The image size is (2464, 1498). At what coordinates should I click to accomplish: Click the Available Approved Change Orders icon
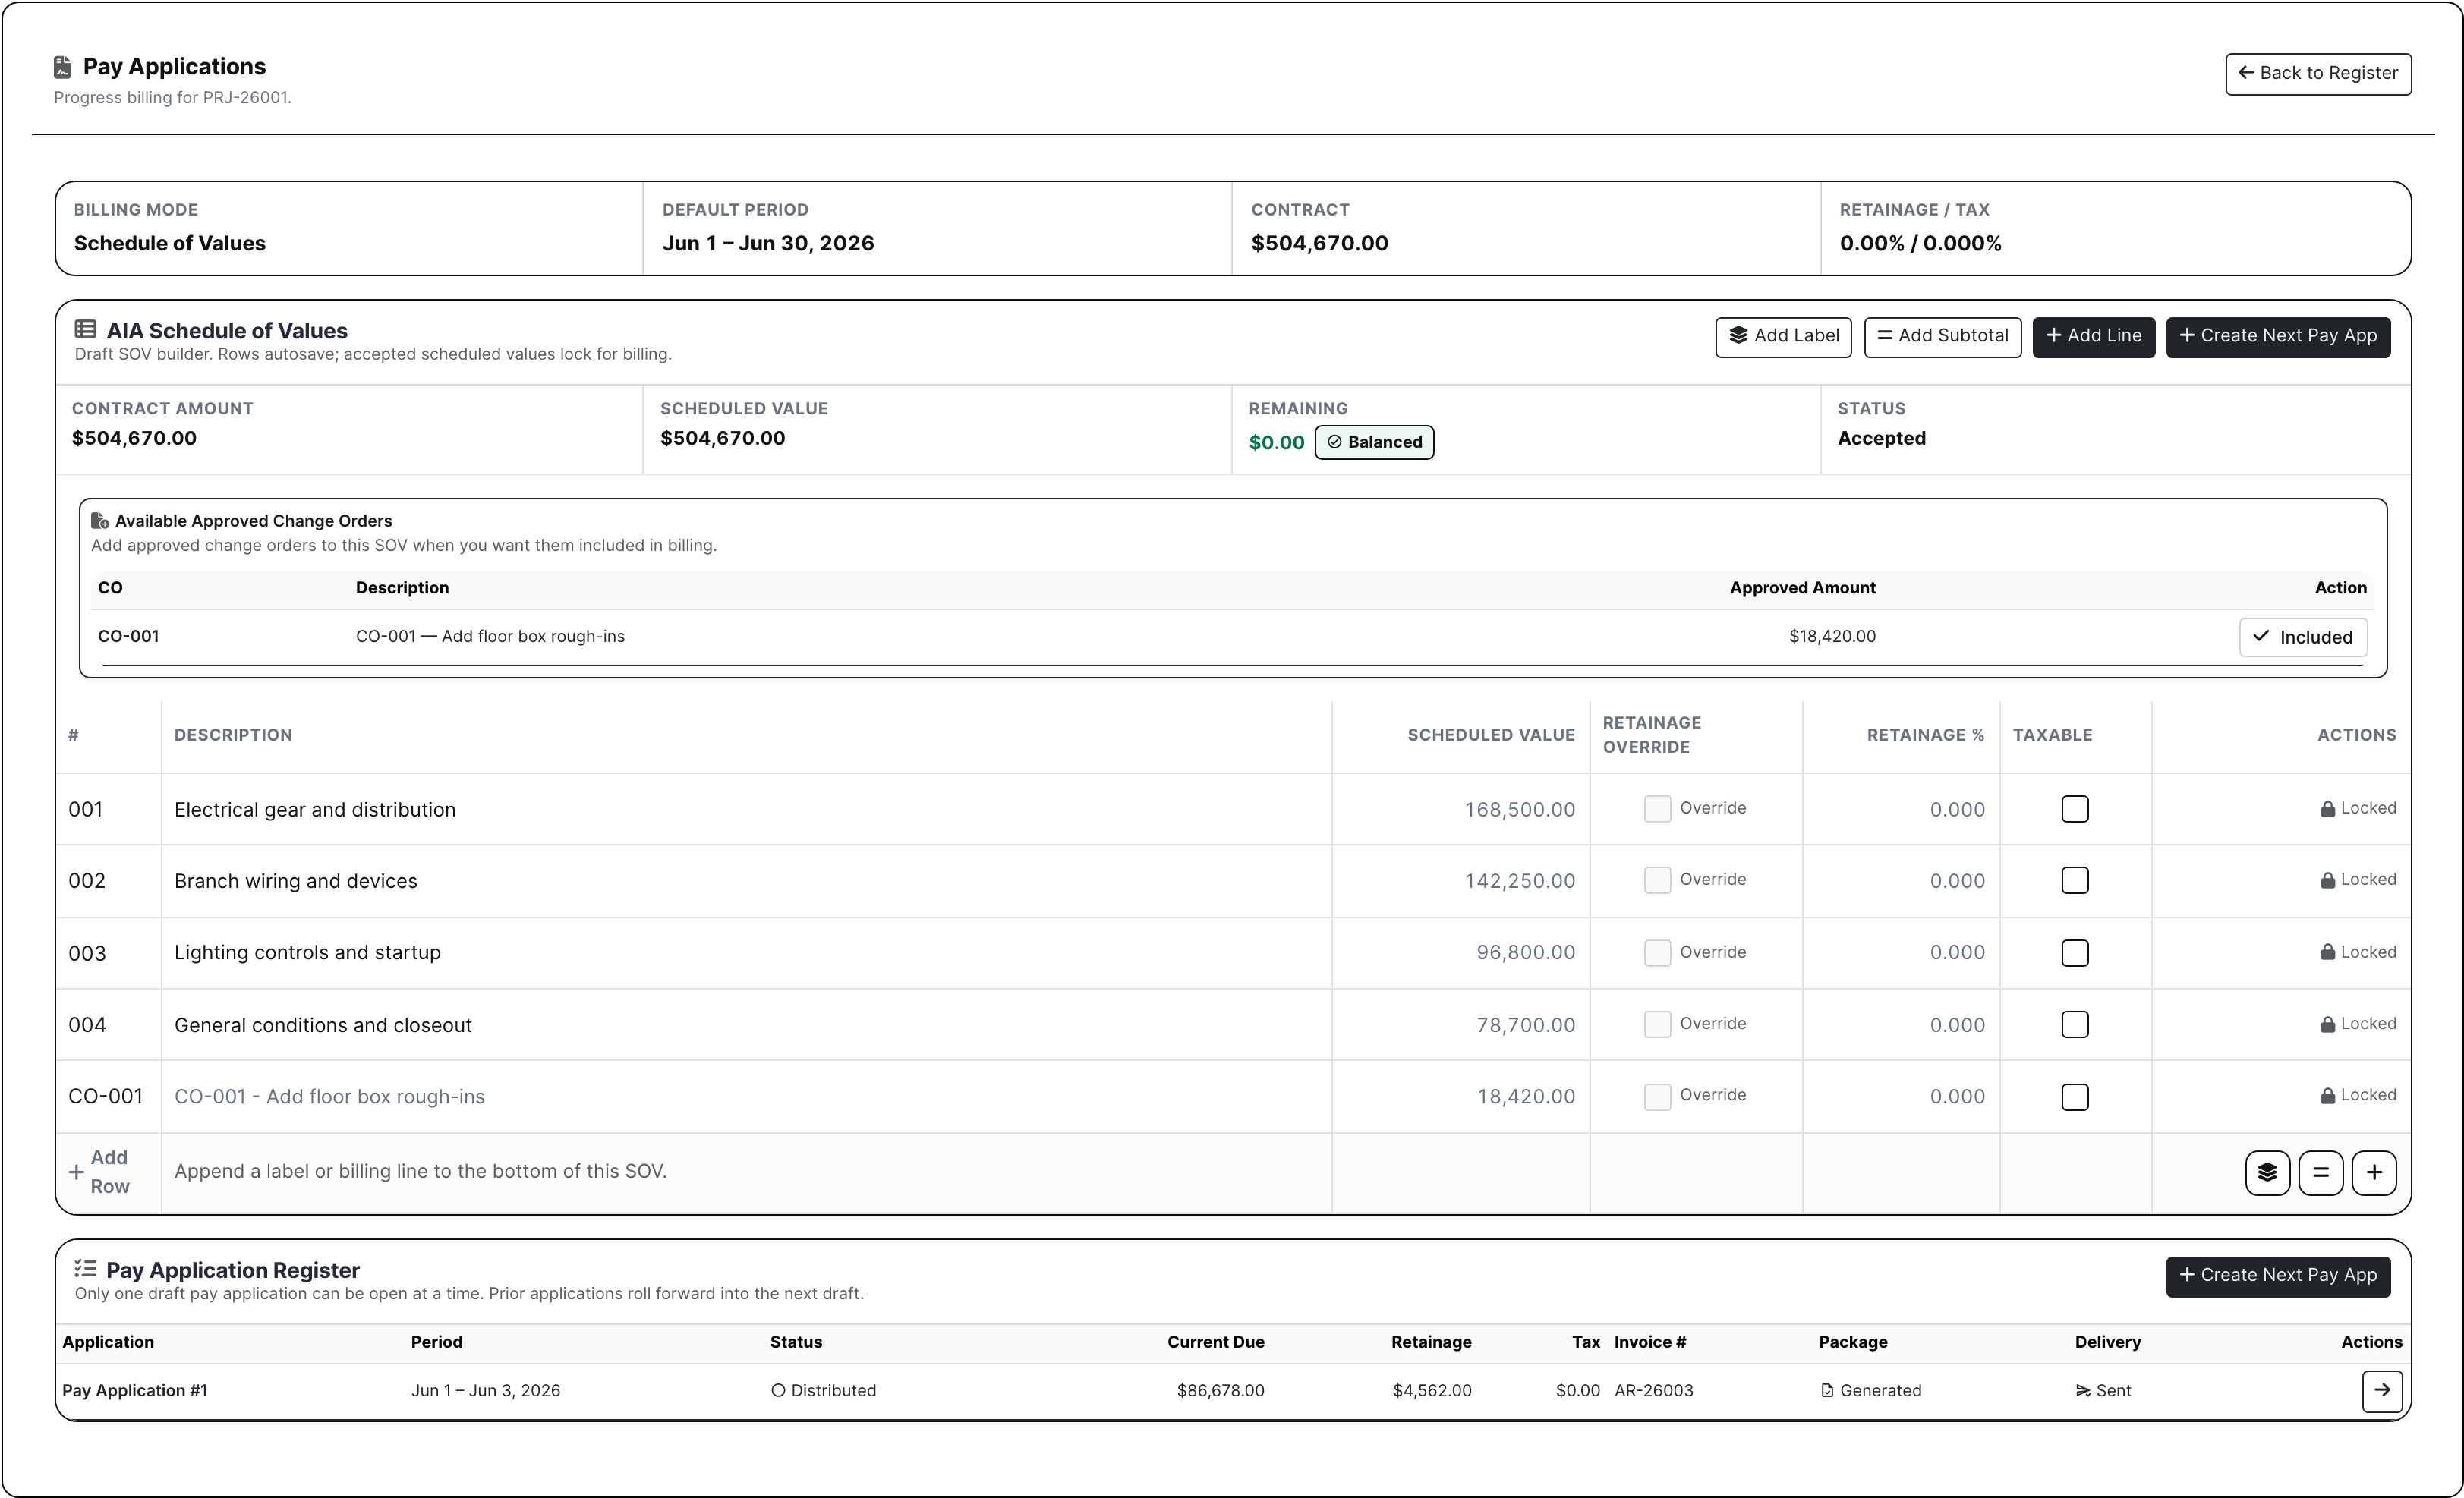point(100,521)
